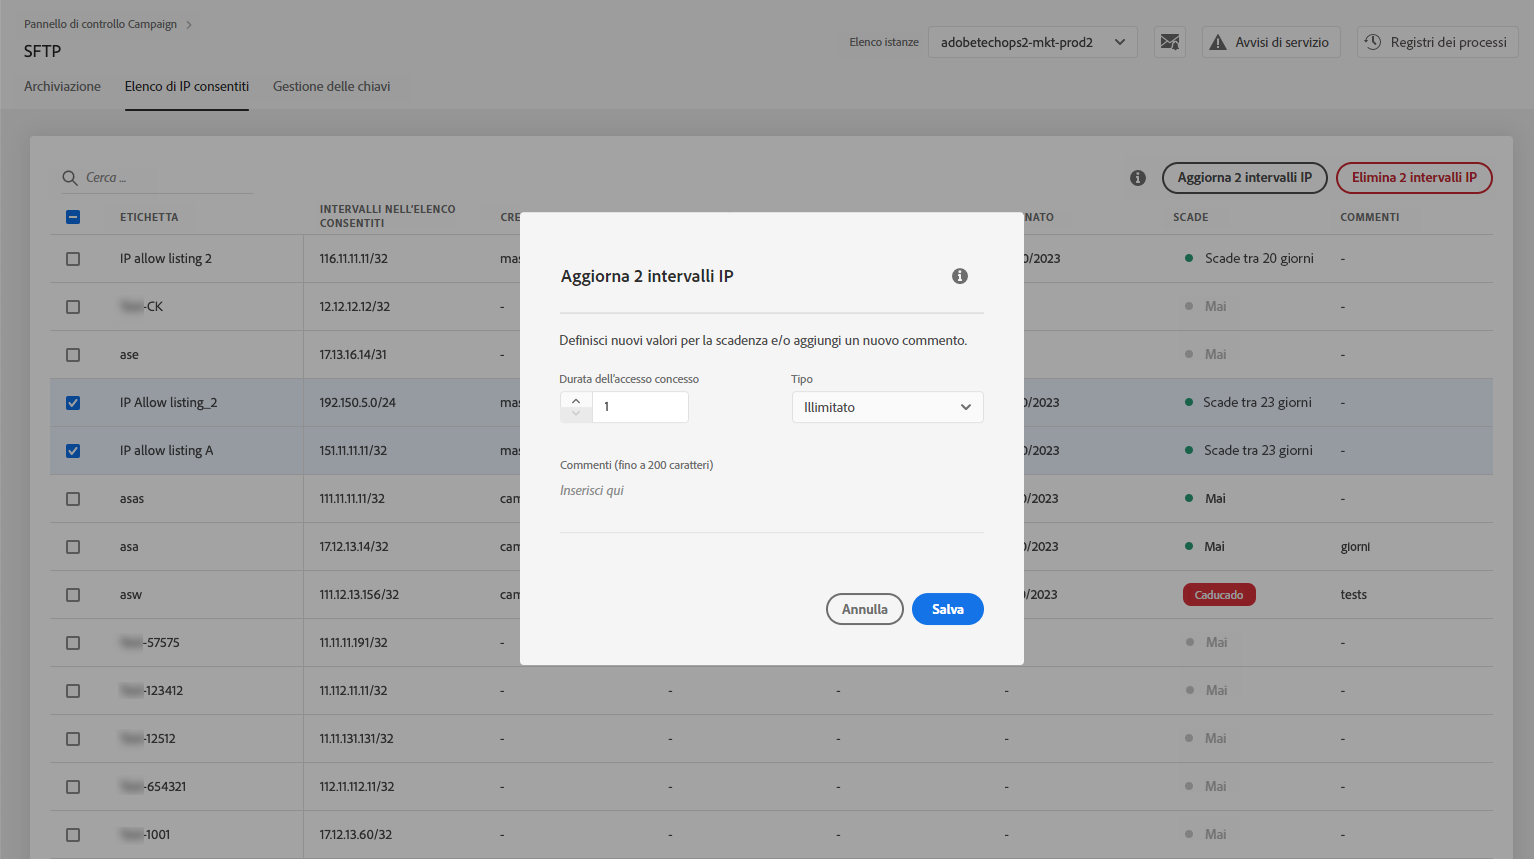Click the IP range 11.11.11.191/32
This screenshot has width=1534, height=859.
tap(353, 643)
